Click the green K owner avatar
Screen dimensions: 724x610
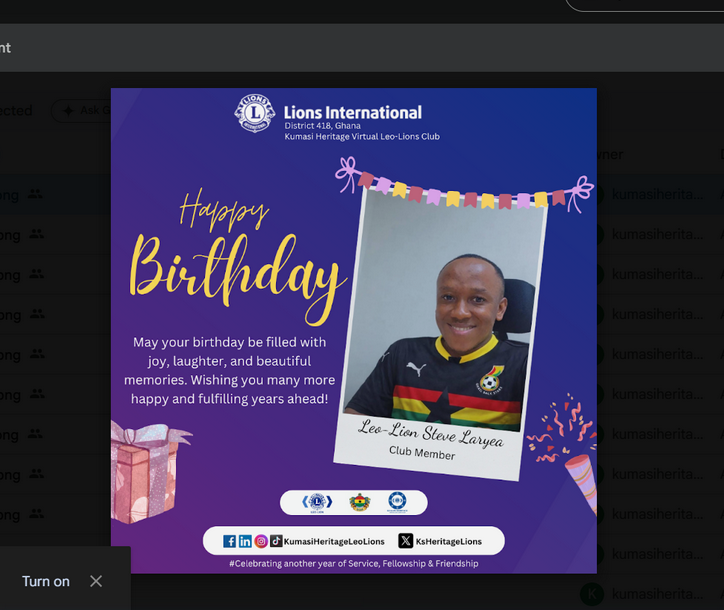[592, 594]
